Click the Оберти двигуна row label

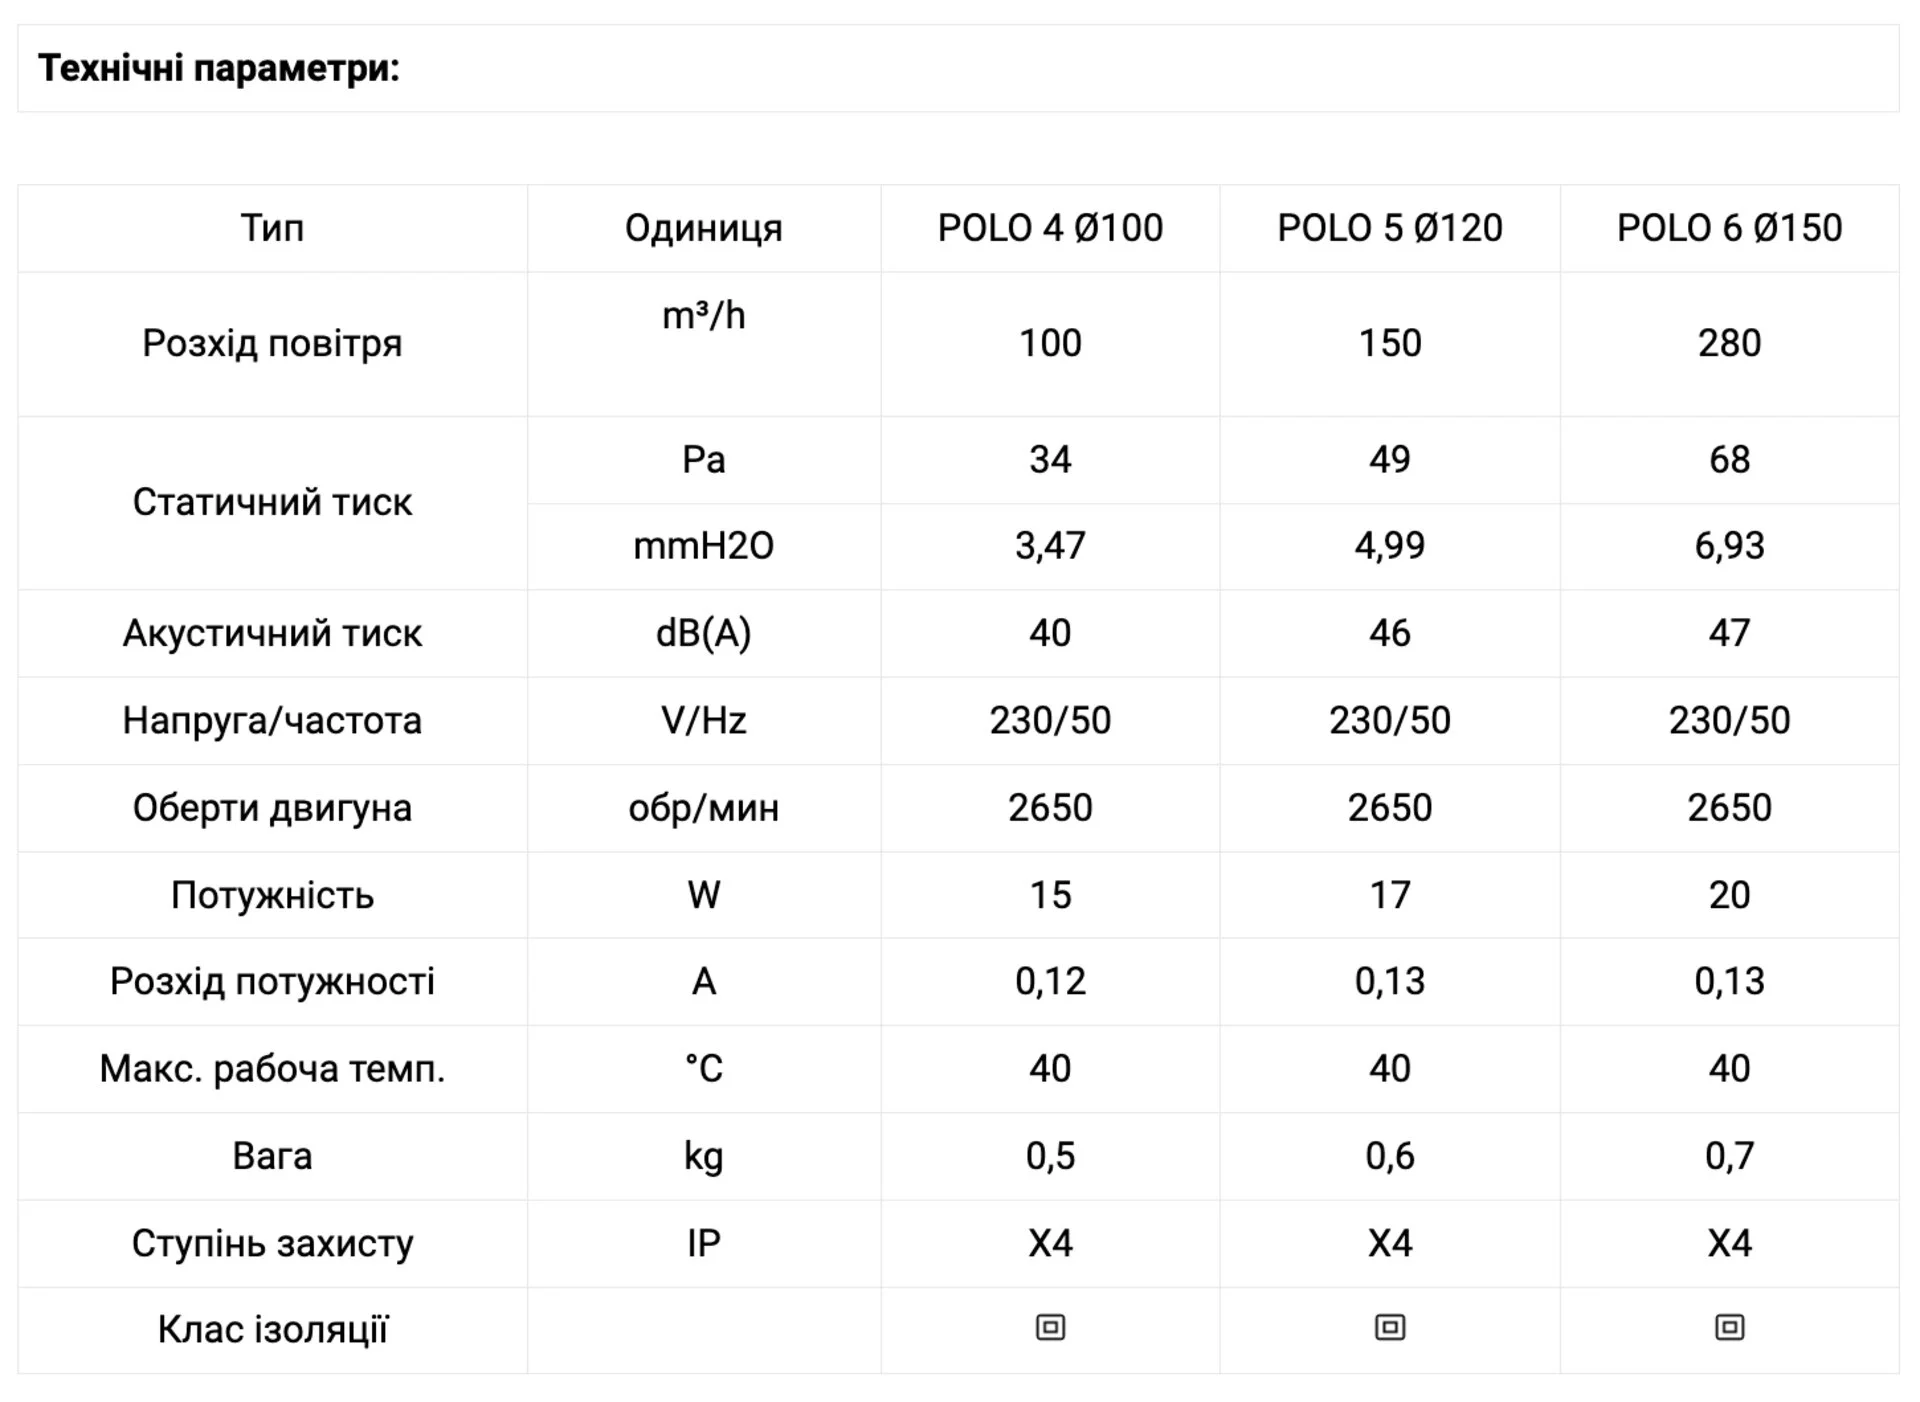[272, 808]
